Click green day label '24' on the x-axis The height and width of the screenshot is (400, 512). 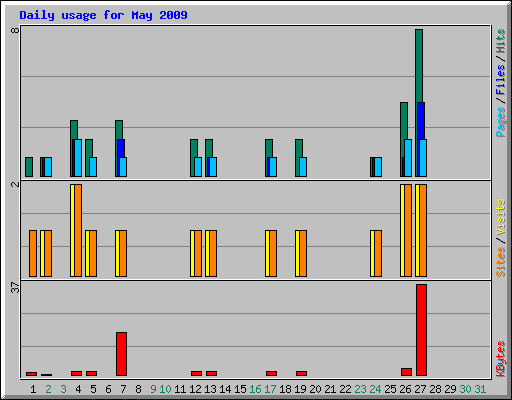pyautogui.click(x=375, y=389)
